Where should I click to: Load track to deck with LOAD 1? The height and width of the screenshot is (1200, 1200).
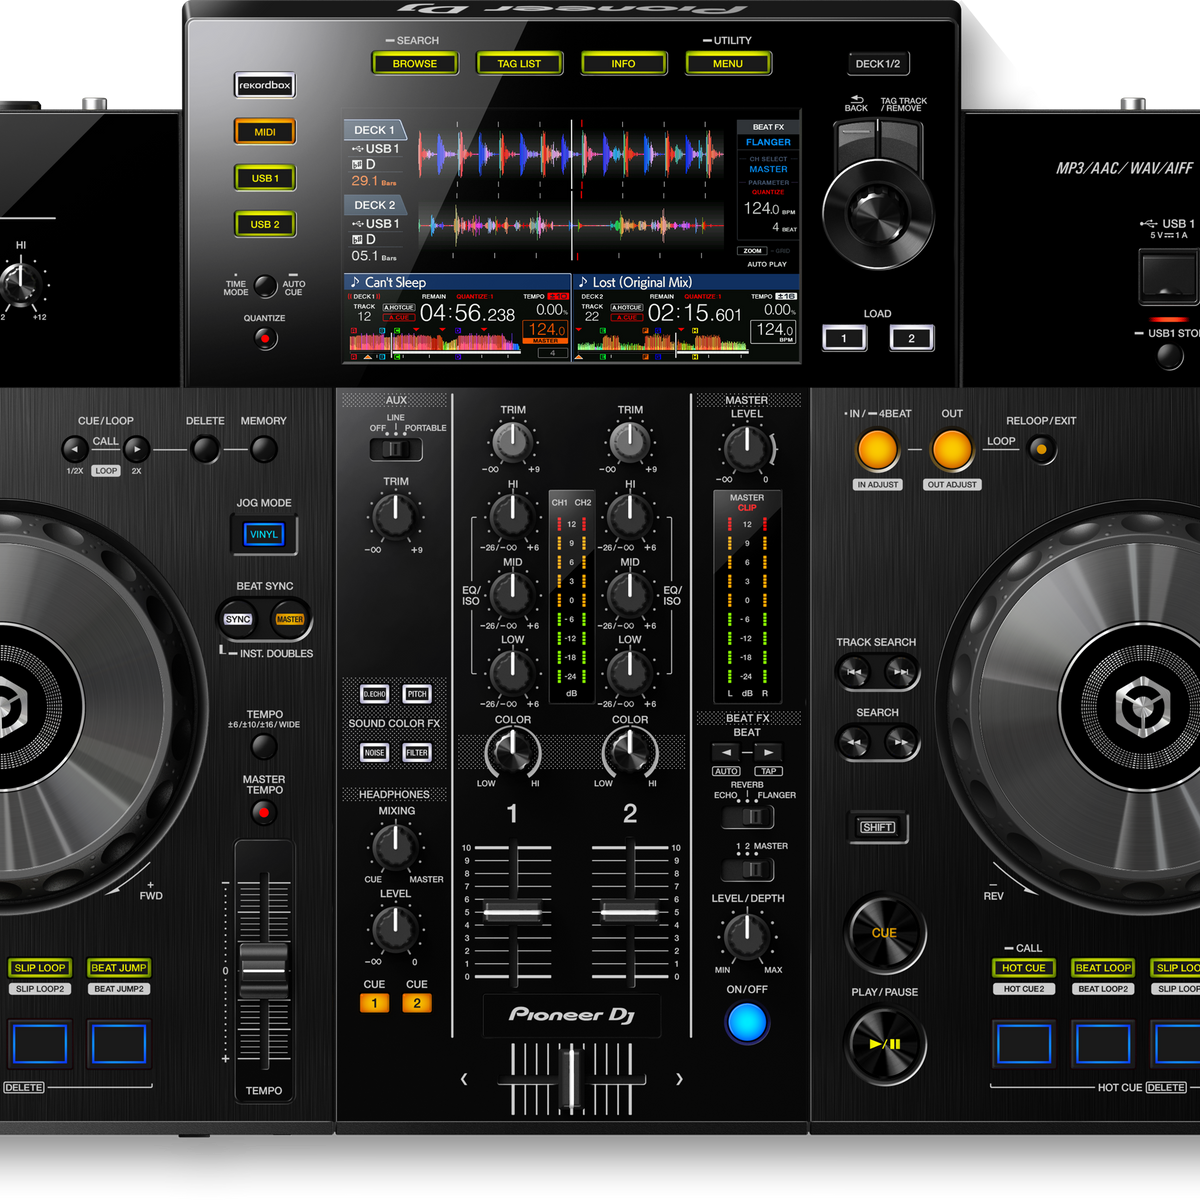[x=844, y=338]
